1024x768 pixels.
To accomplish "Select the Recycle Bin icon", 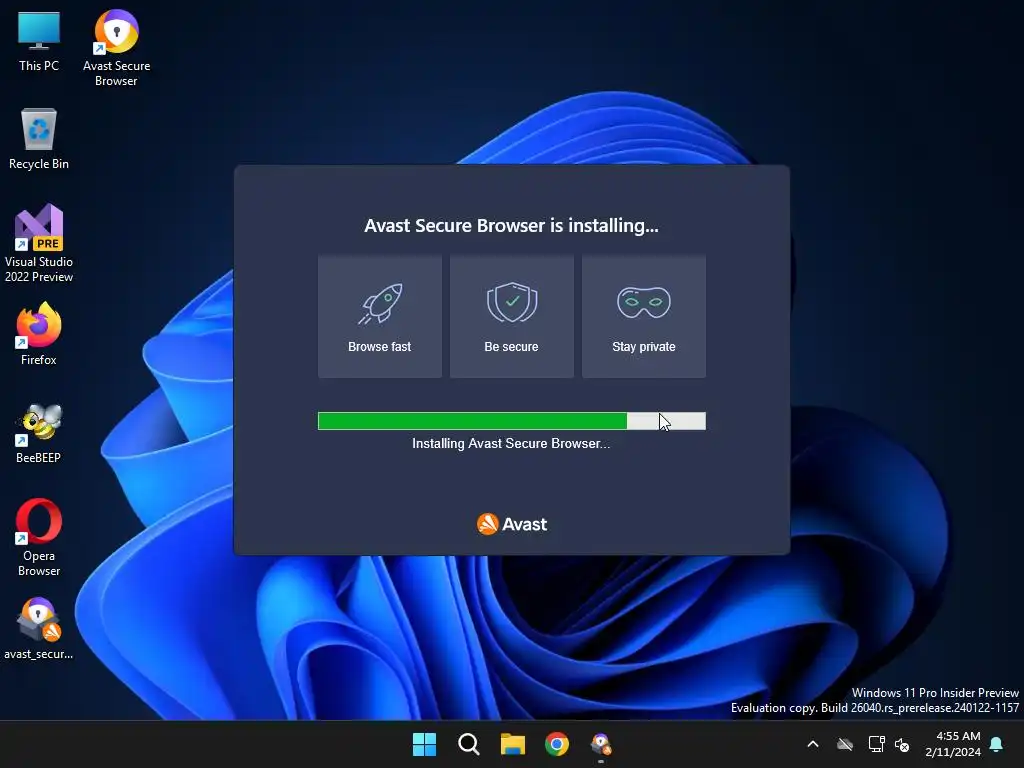I will 39,138.
